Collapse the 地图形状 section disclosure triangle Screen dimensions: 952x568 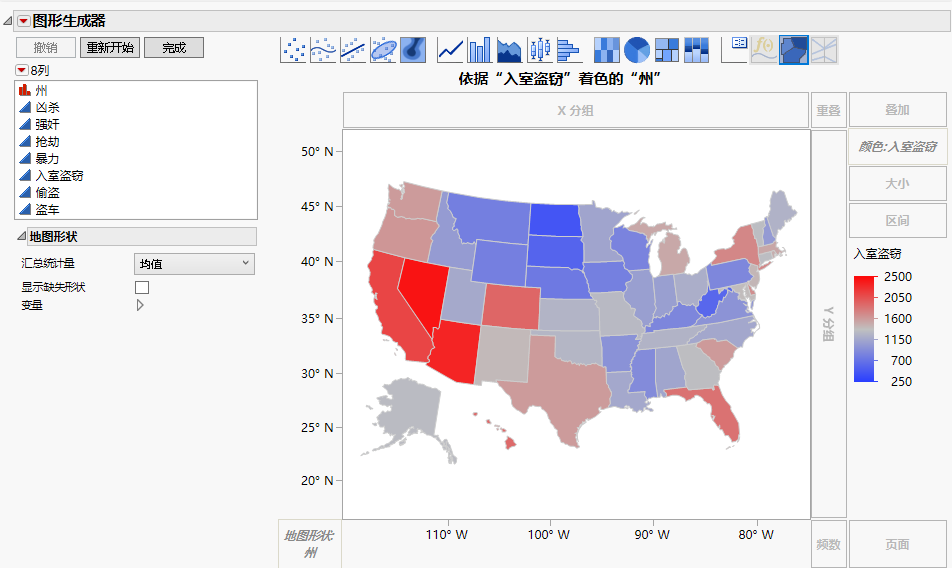pyautogui.click(x=21, y=236)
